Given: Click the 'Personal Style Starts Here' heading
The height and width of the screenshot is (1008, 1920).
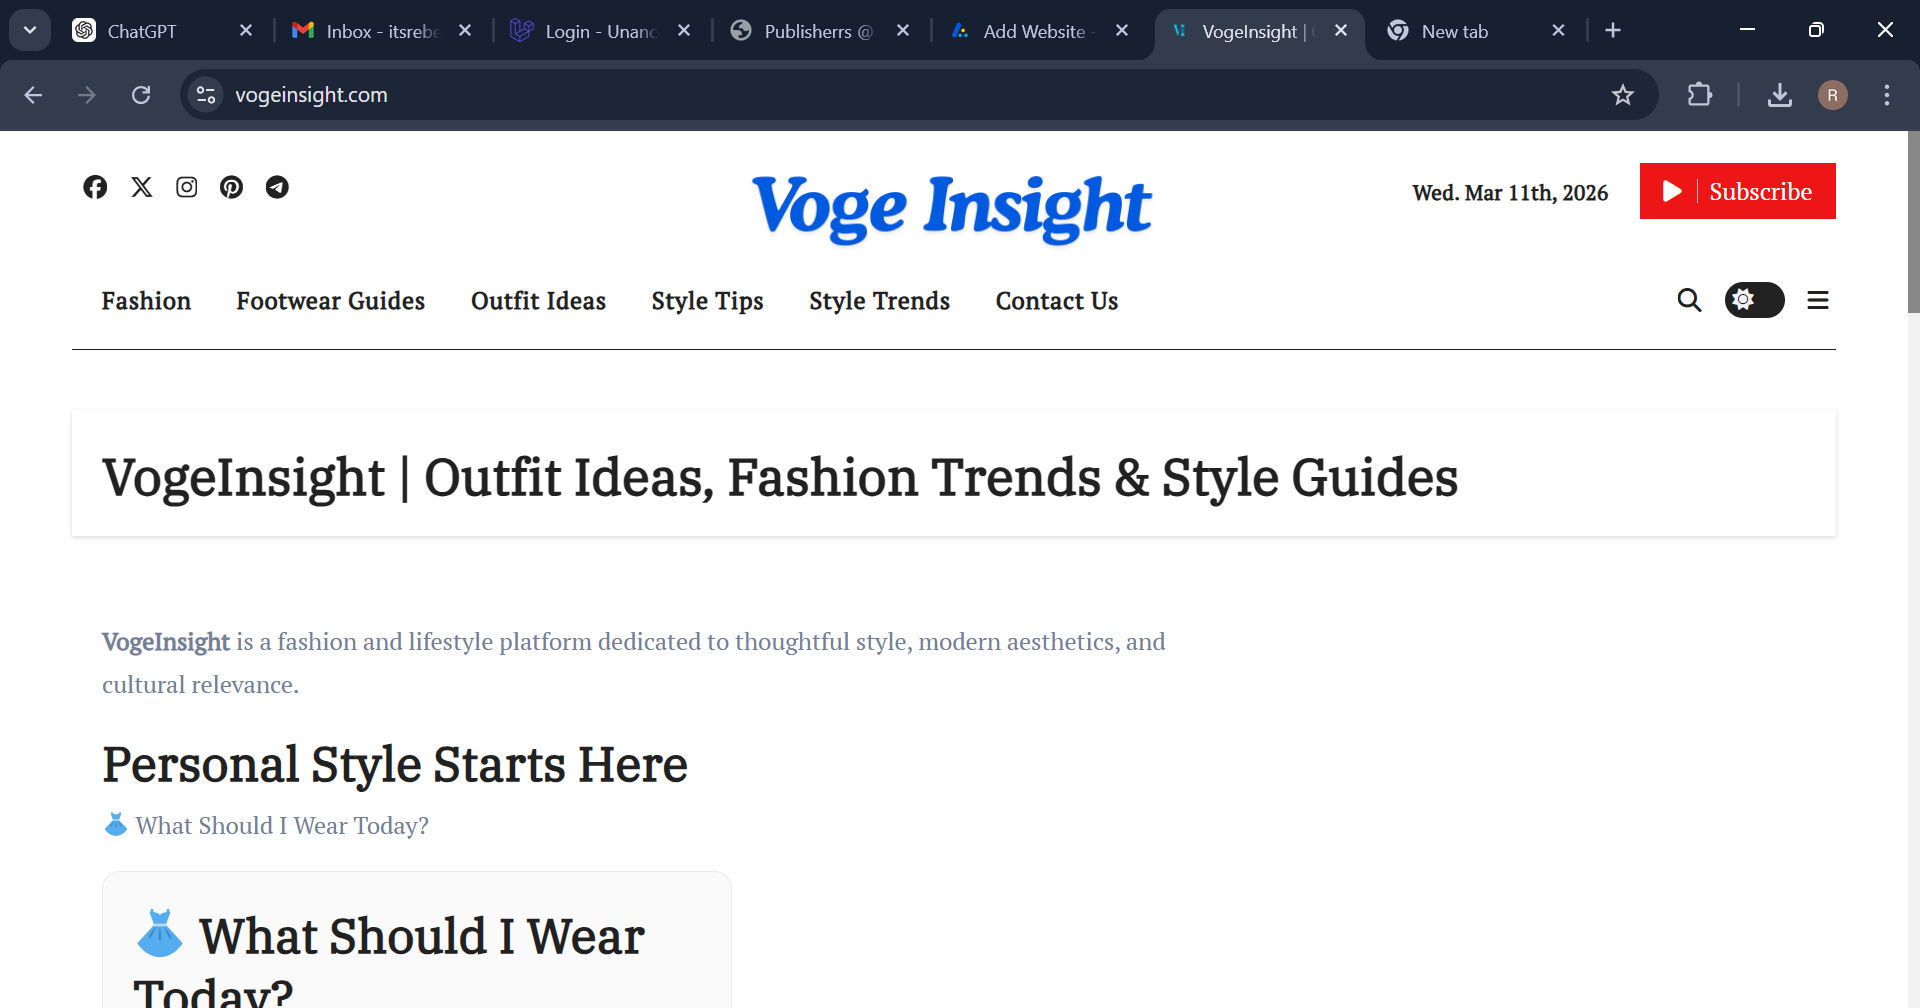Looking at the screenshot, I should 395,765.
